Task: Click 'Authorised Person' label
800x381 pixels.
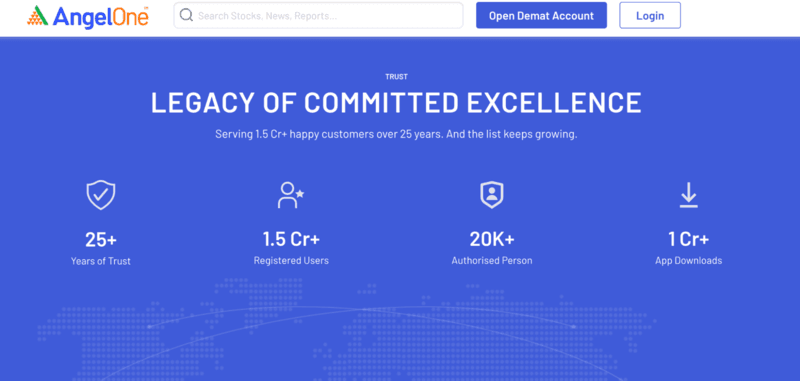Action: (492, 261)
